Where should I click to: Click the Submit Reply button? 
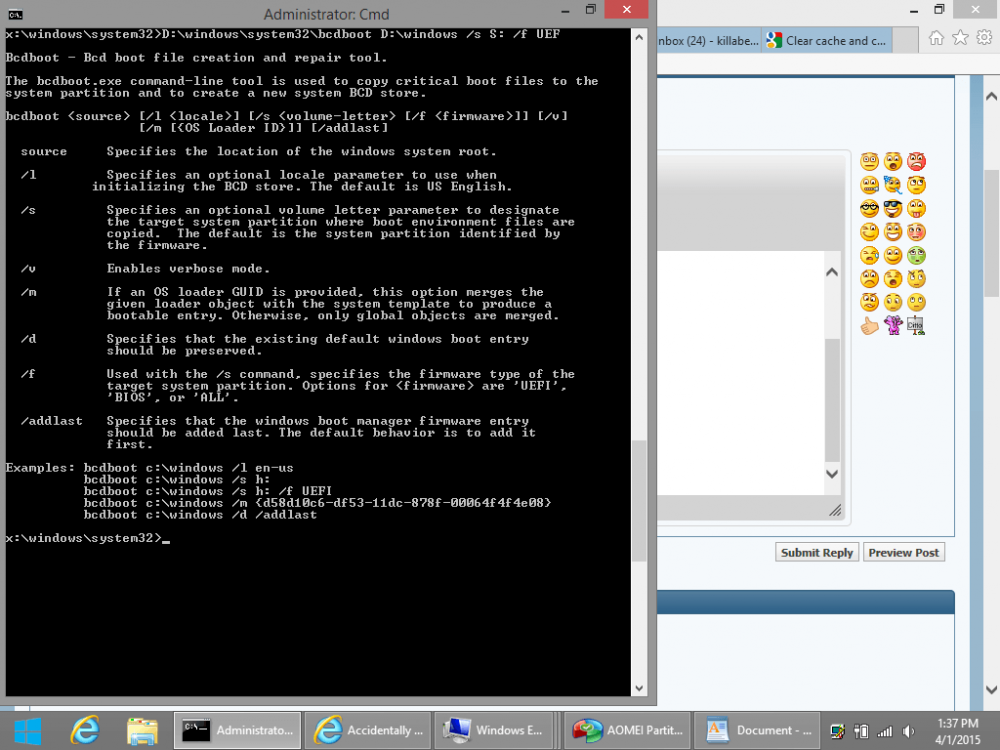tap(817, 553)
